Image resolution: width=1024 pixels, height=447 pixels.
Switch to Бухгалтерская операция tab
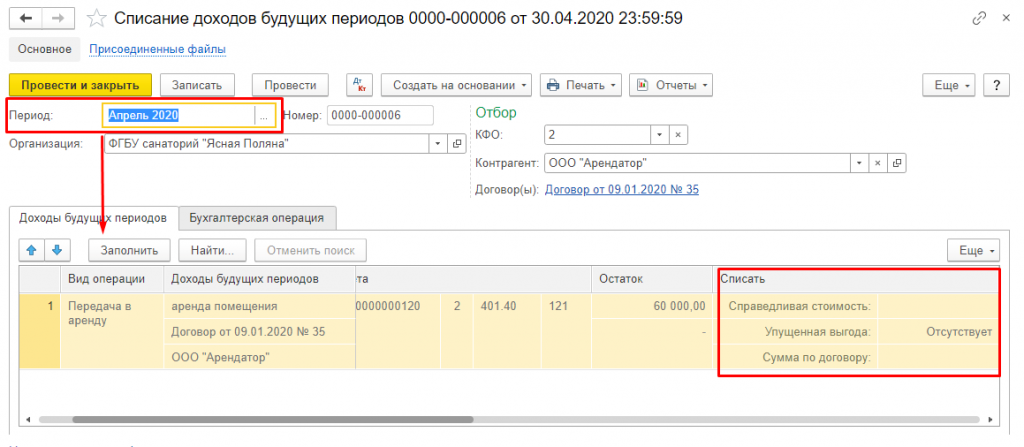click(258, 217)
